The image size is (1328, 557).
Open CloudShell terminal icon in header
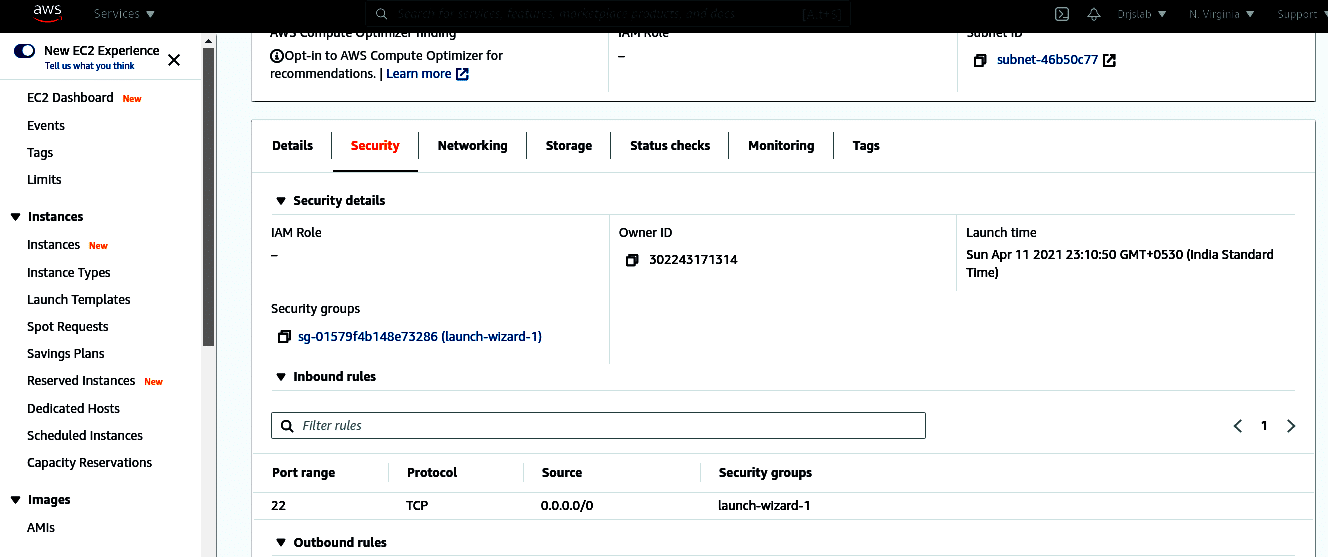tap(1062, 14)
